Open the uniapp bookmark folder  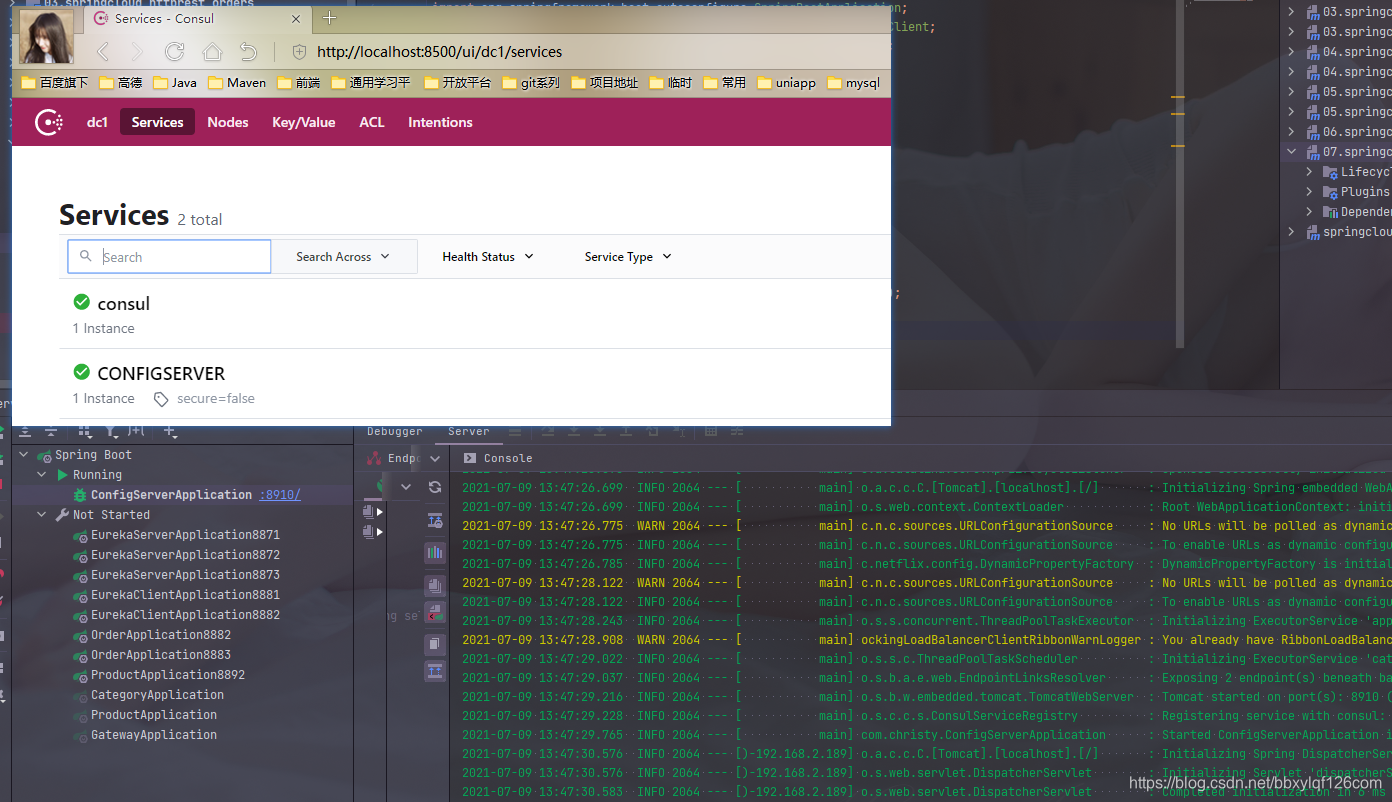tap(786, 83)
